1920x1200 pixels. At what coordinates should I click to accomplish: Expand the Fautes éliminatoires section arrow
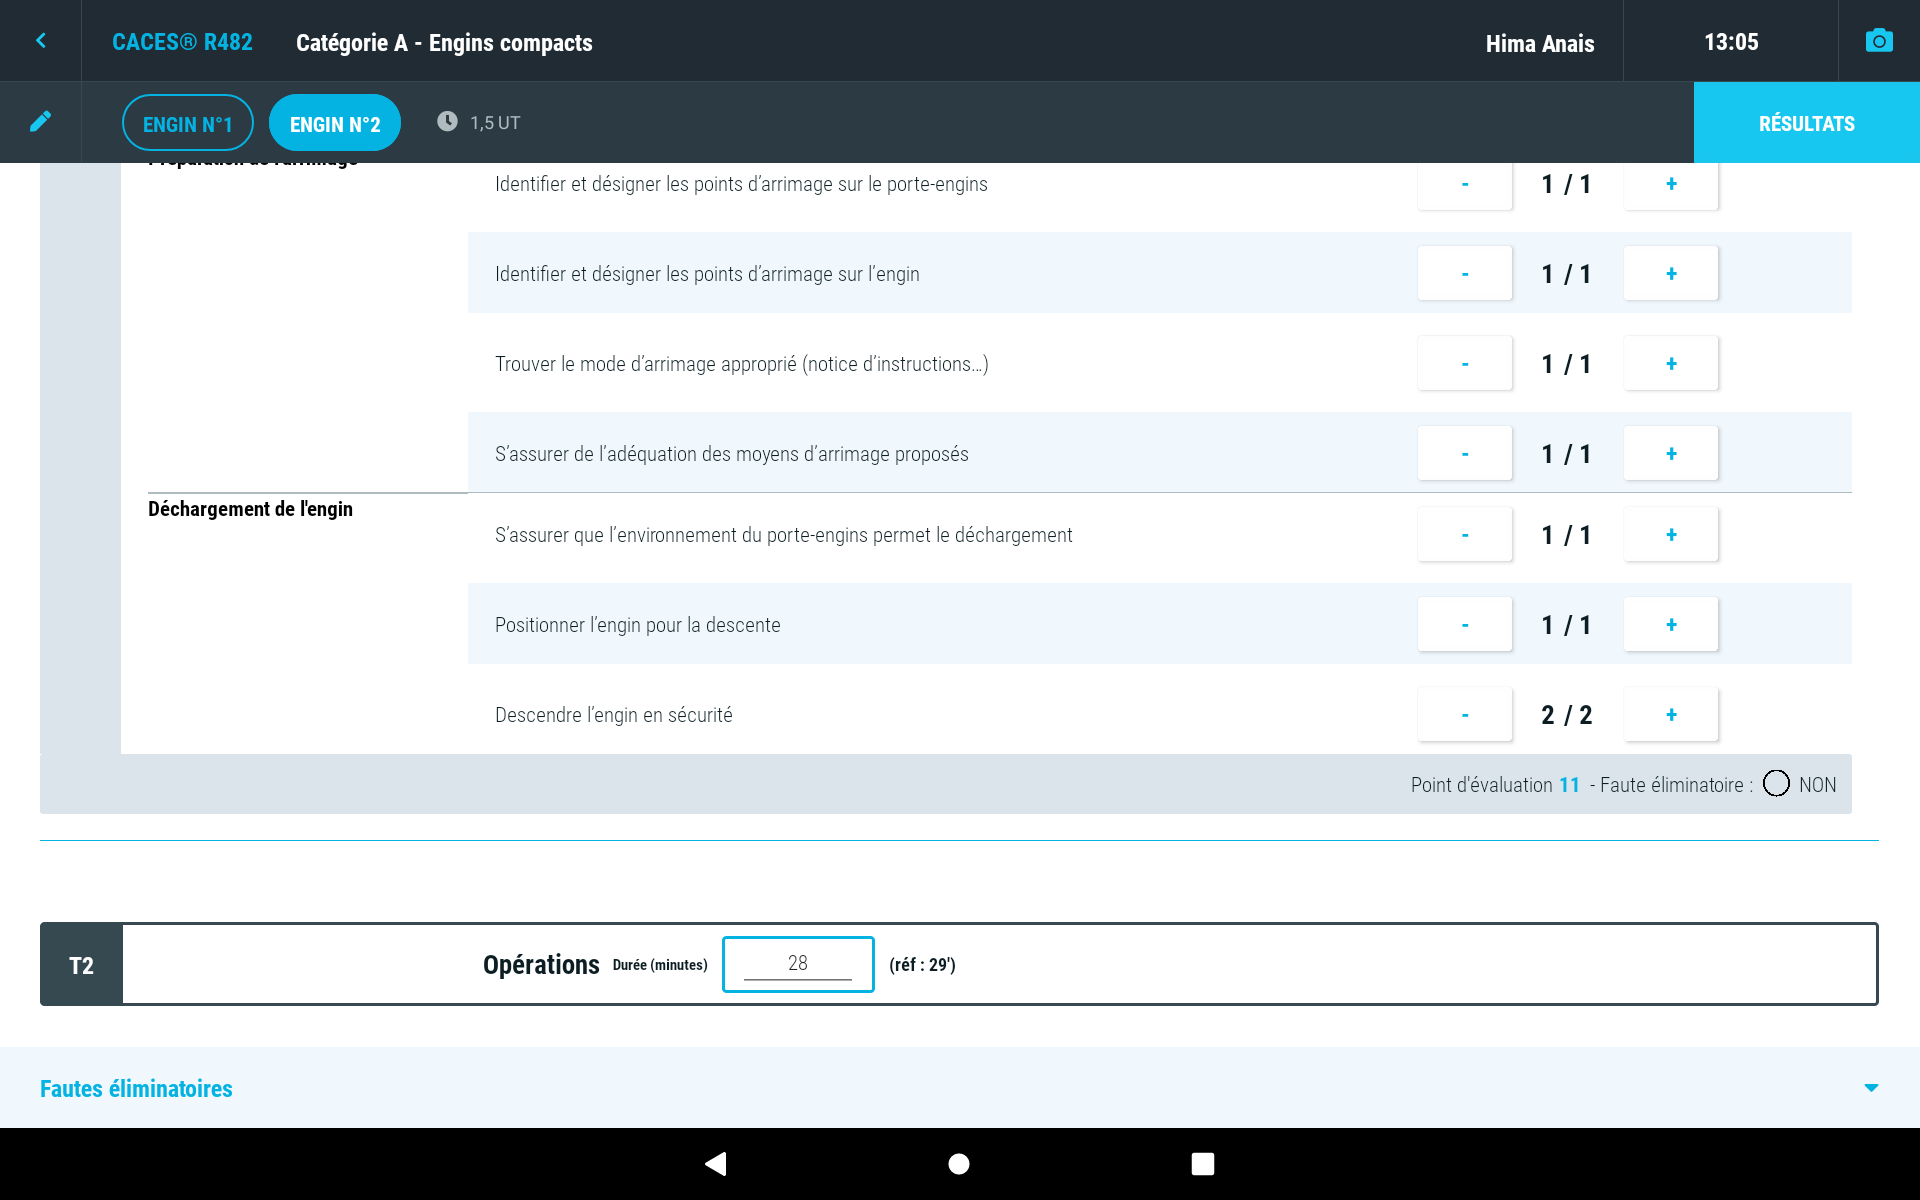pyautogui.click(x=1871, y=1088)
